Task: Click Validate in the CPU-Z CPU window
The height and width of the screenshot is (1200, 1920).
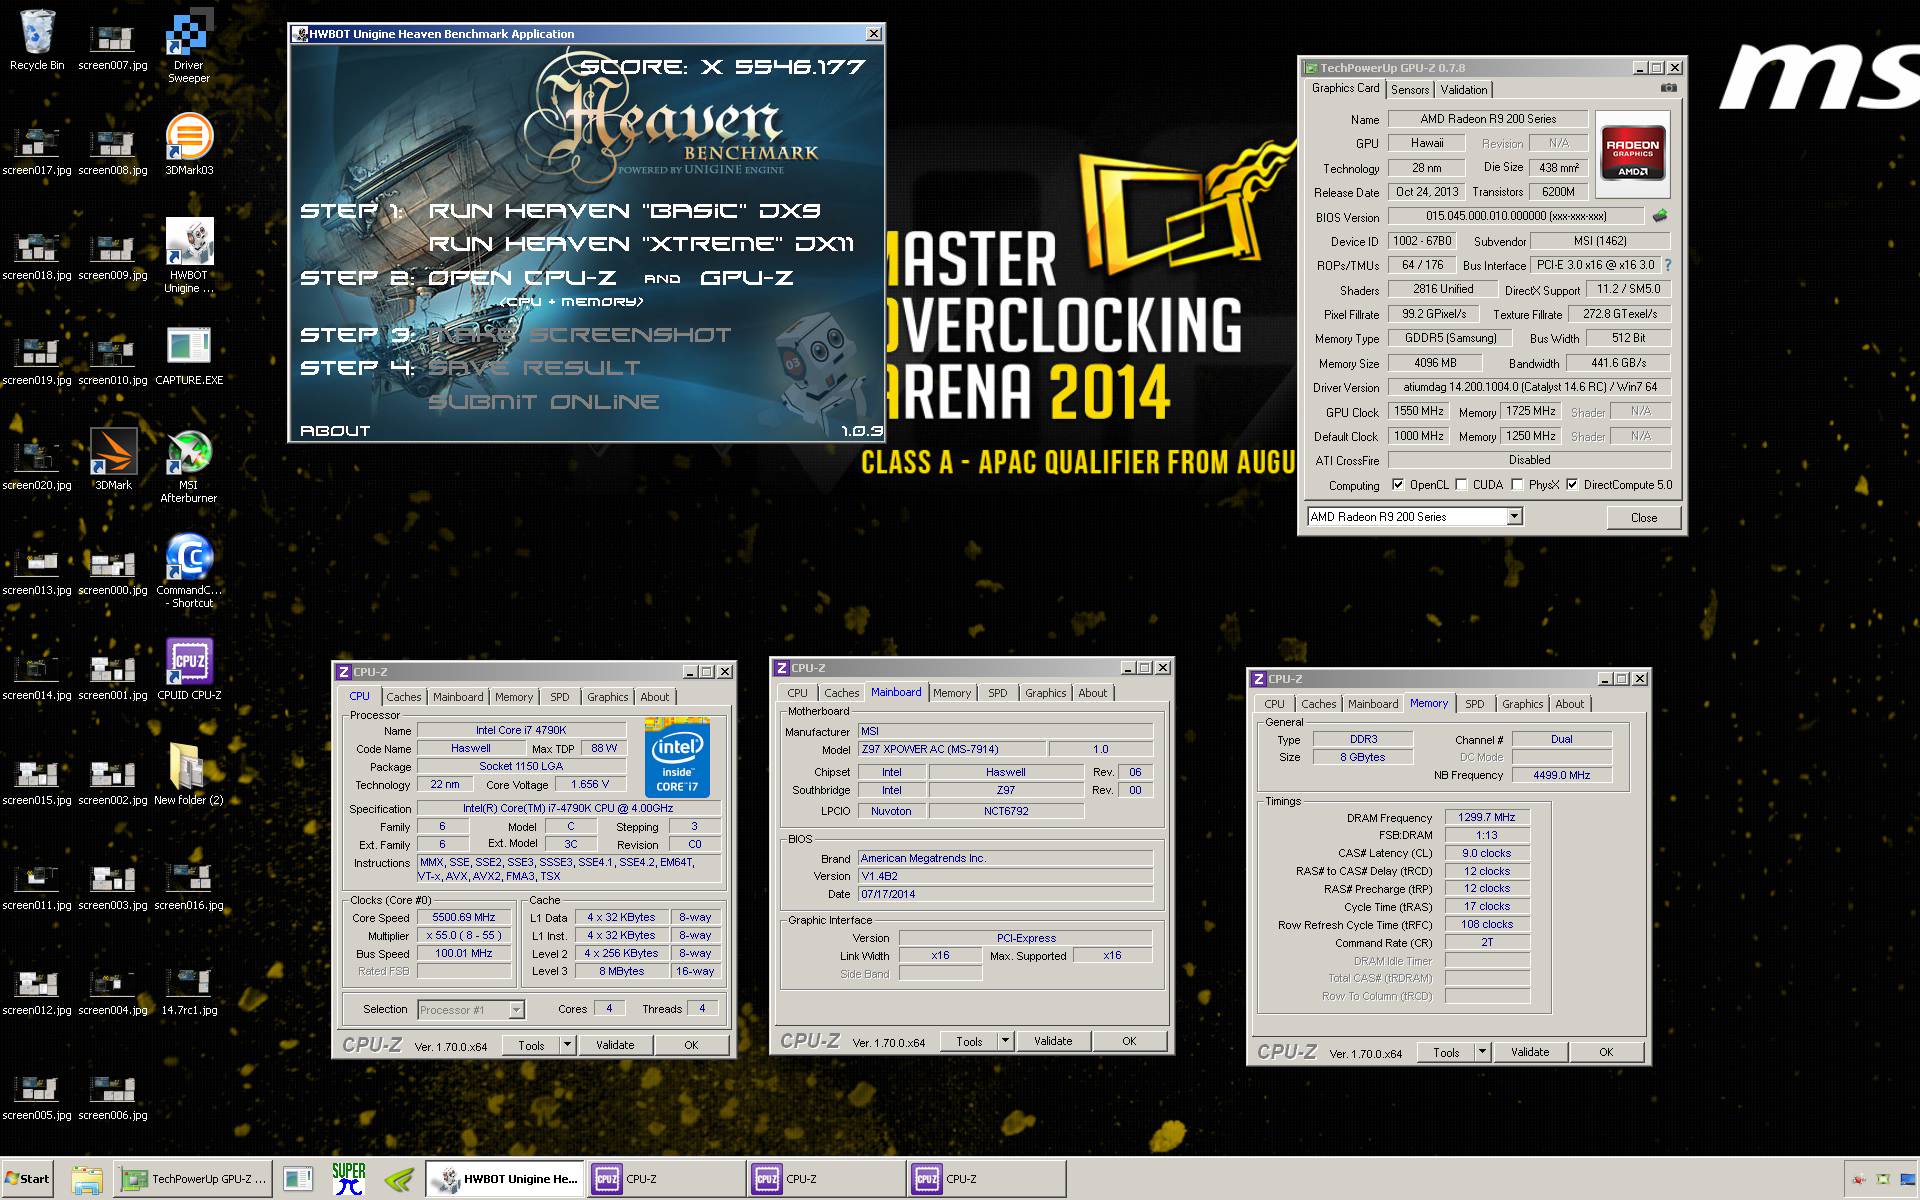Action: tap(615, 1045)
